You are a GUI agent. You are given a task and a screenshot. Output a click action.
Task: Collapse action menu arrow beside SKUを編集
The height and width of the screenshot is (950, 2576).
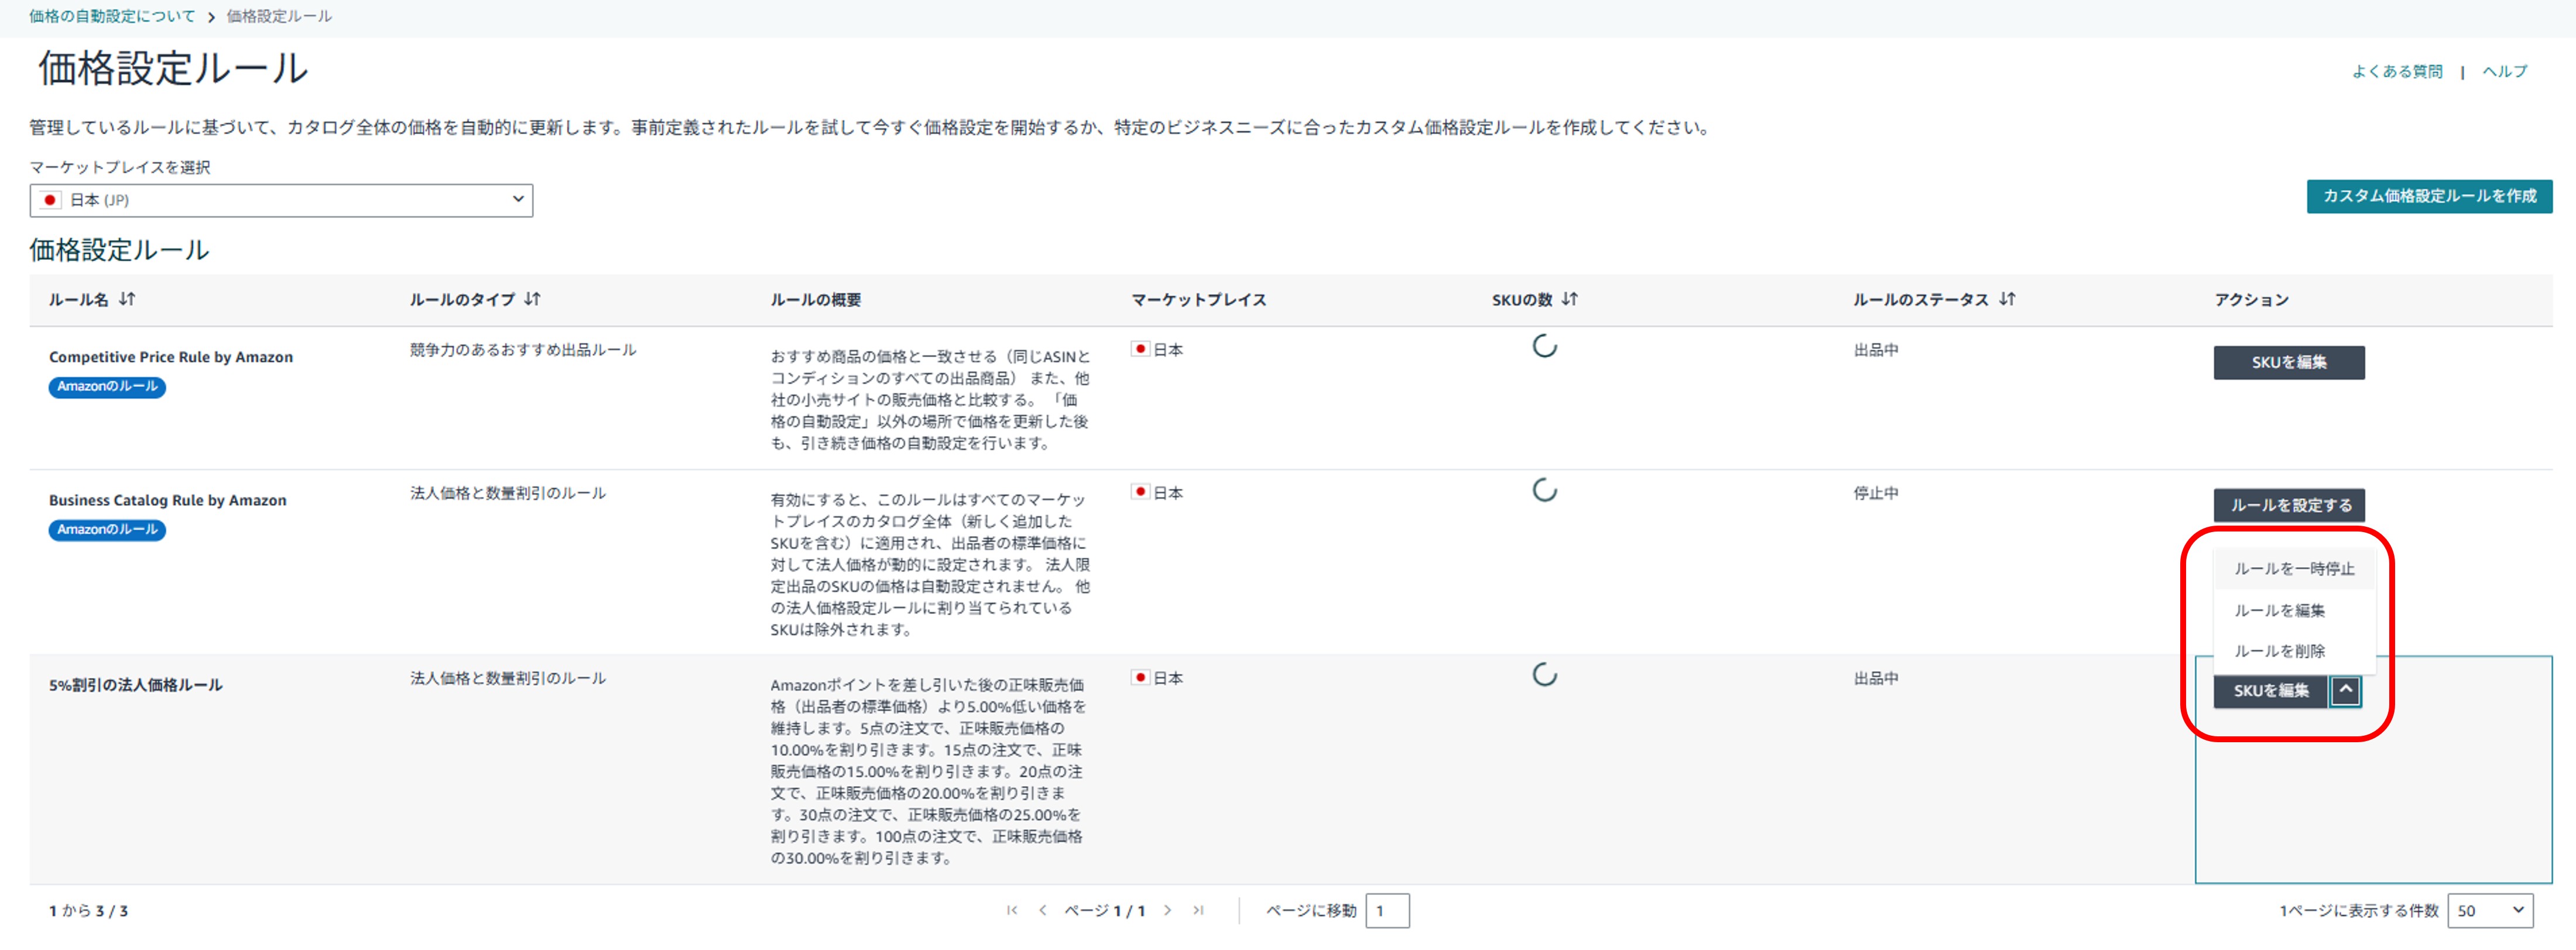[x=2345, y=691]
